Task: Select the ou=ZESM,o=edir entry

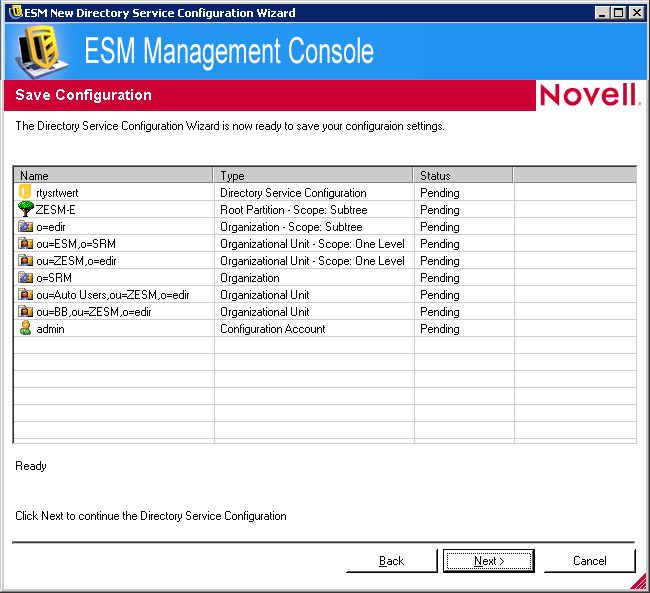Action: pos(76,261)
